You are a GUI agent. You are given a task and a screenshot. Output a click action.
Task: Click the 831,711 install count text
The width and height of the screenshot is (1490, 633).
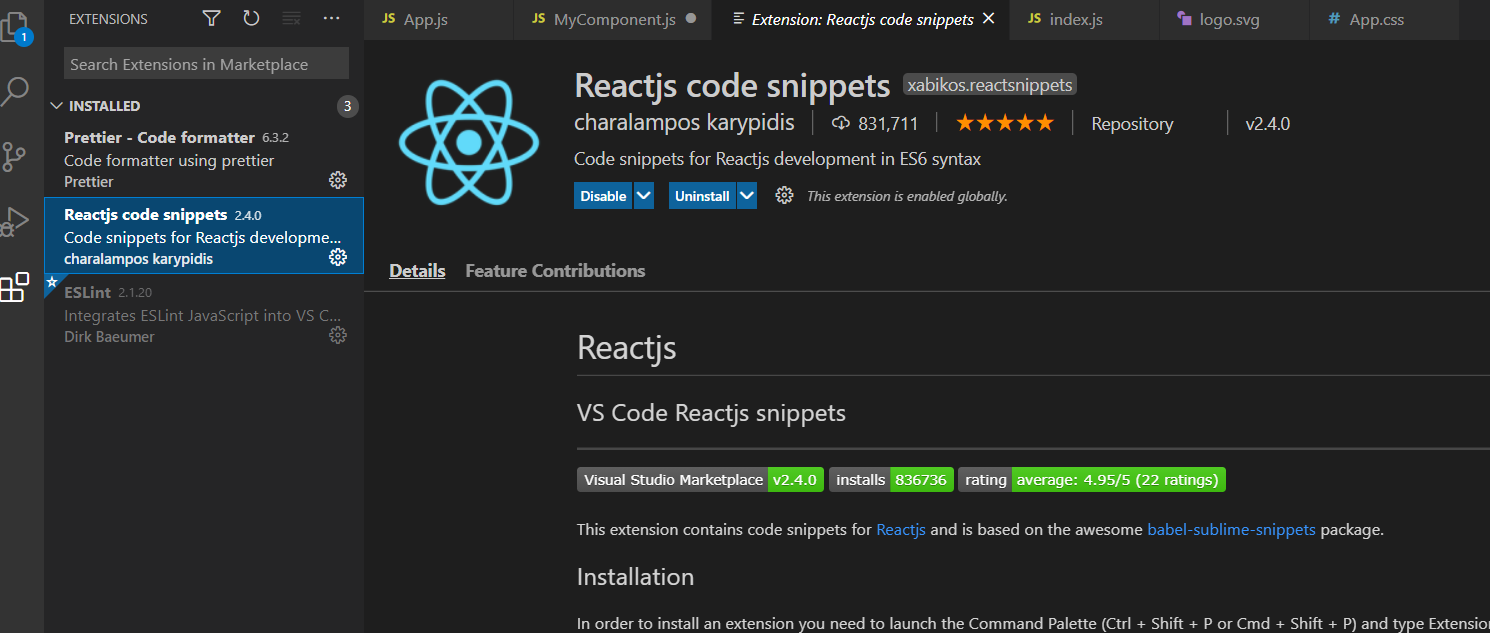[x=888, y=124]
